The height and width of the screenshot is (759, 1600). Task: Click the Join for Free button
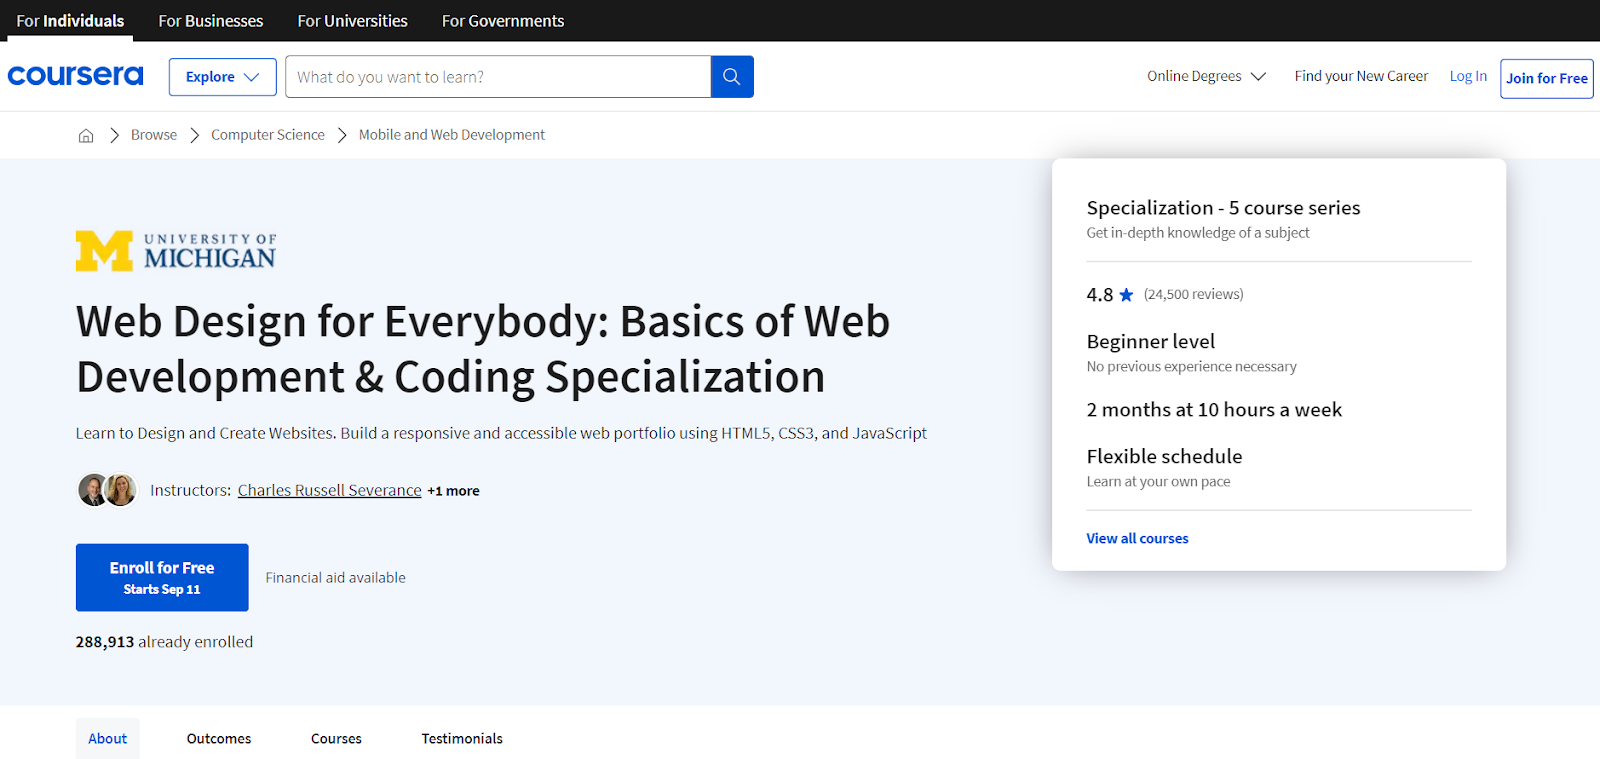click(1547, 78)
